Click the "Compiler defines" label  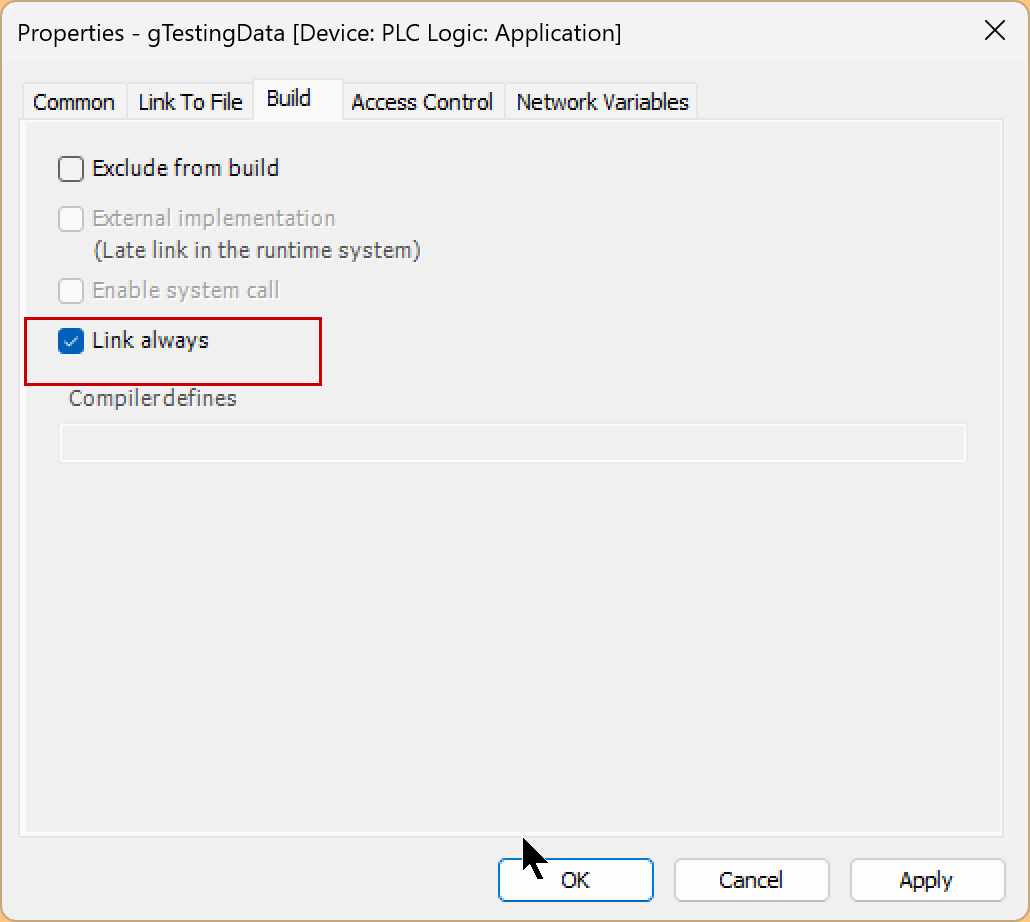coord(153,398)
